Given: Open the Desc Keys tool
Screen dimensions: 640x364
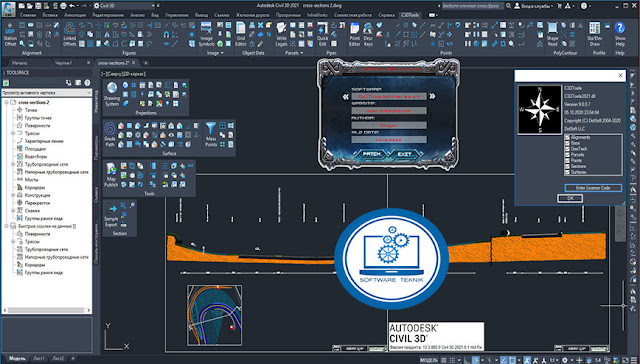Looking at the screenshot, I should 368,34.
